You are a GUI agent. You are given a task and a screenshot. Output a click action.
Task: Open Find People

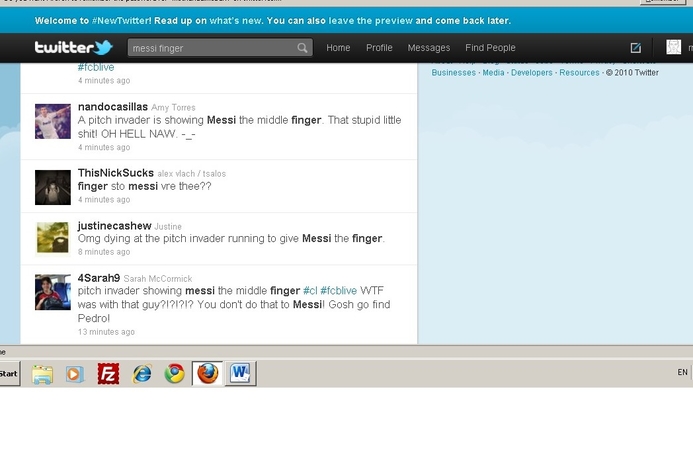(x=490, y=48)
